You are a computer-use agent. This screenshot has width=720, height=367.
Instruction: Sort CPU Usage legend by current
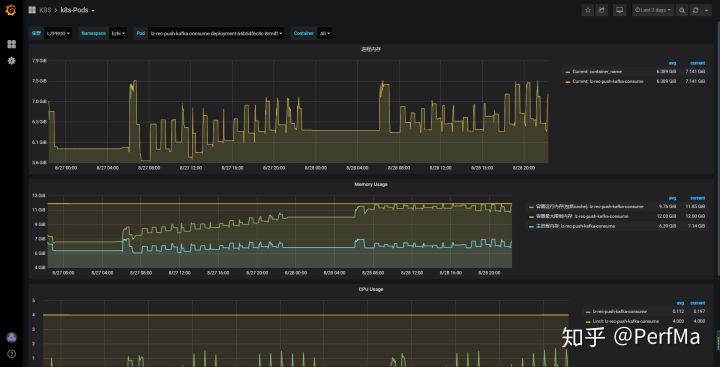(698, 303)
